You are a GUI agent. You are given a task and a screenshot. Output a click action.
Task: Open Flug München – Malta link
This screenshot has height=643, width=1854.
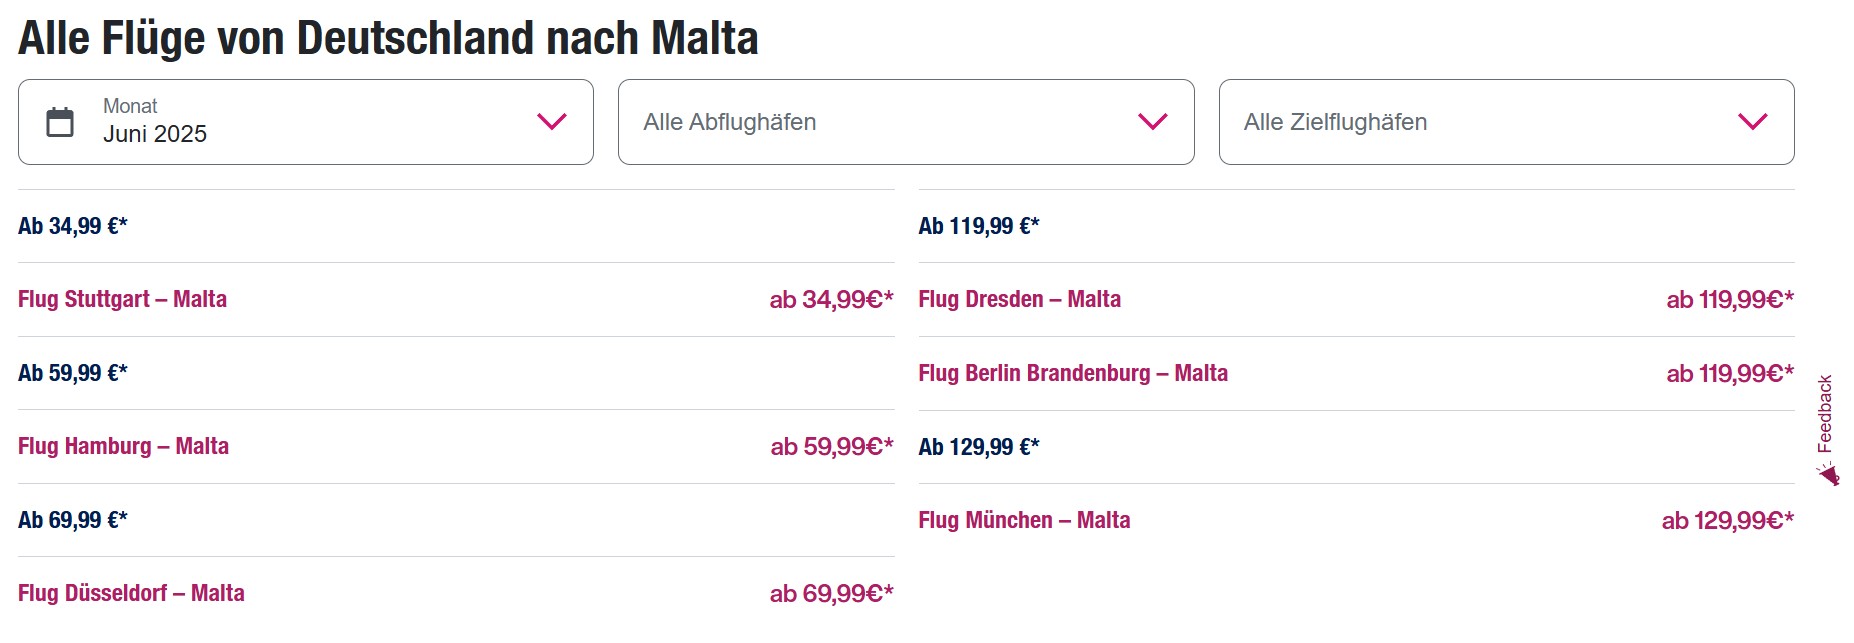(x=1025, y=520)
